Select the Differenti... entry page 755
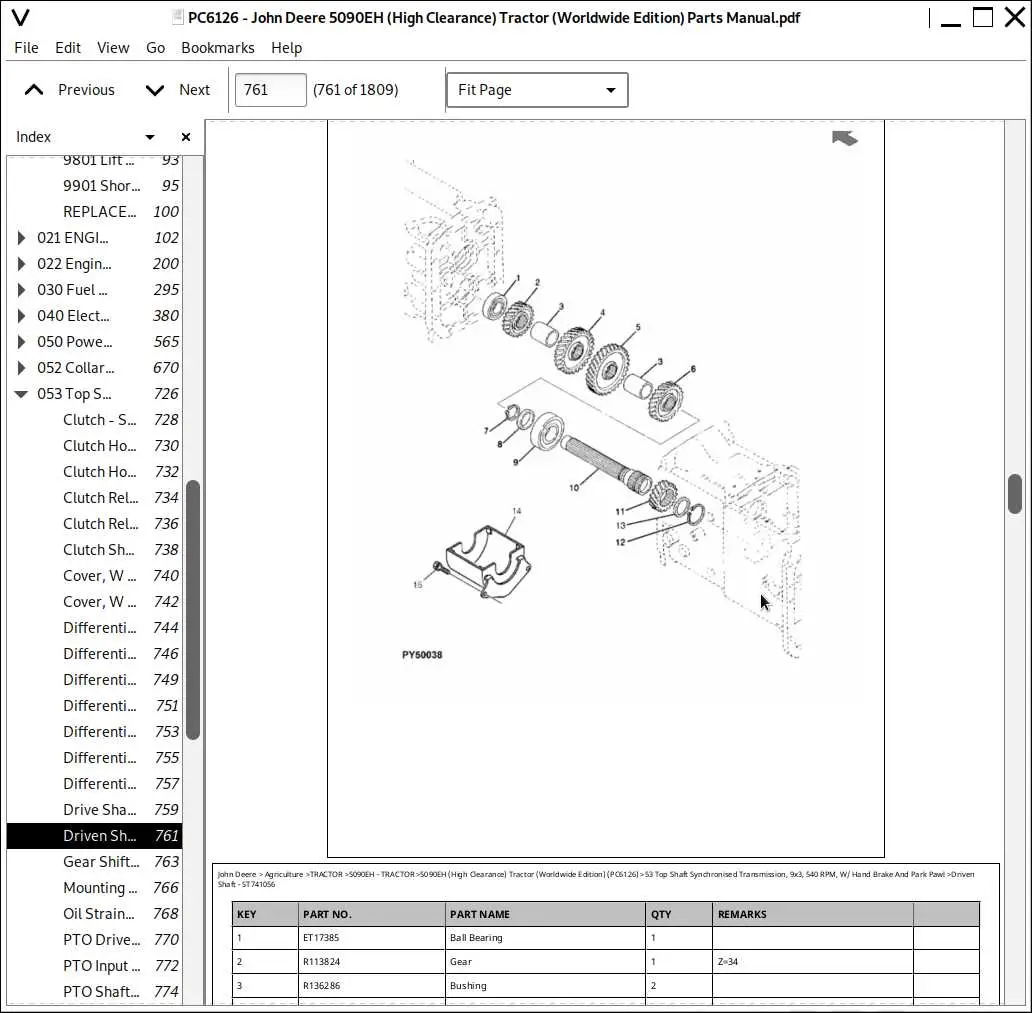Image resolution: width=1032 pixels, height=1013 pixels. (94, 758)
